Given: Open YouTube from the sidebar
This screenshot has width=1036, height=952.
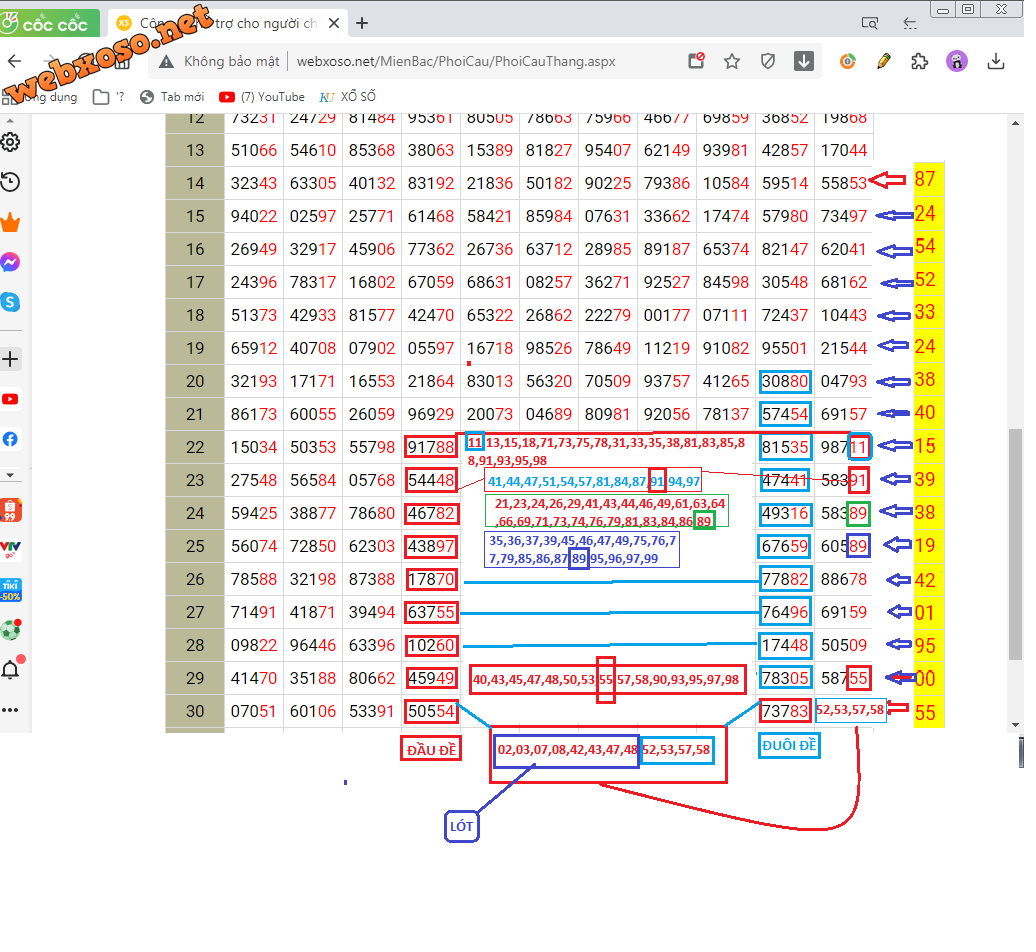Looking at the screenshot, I should 10,400.
